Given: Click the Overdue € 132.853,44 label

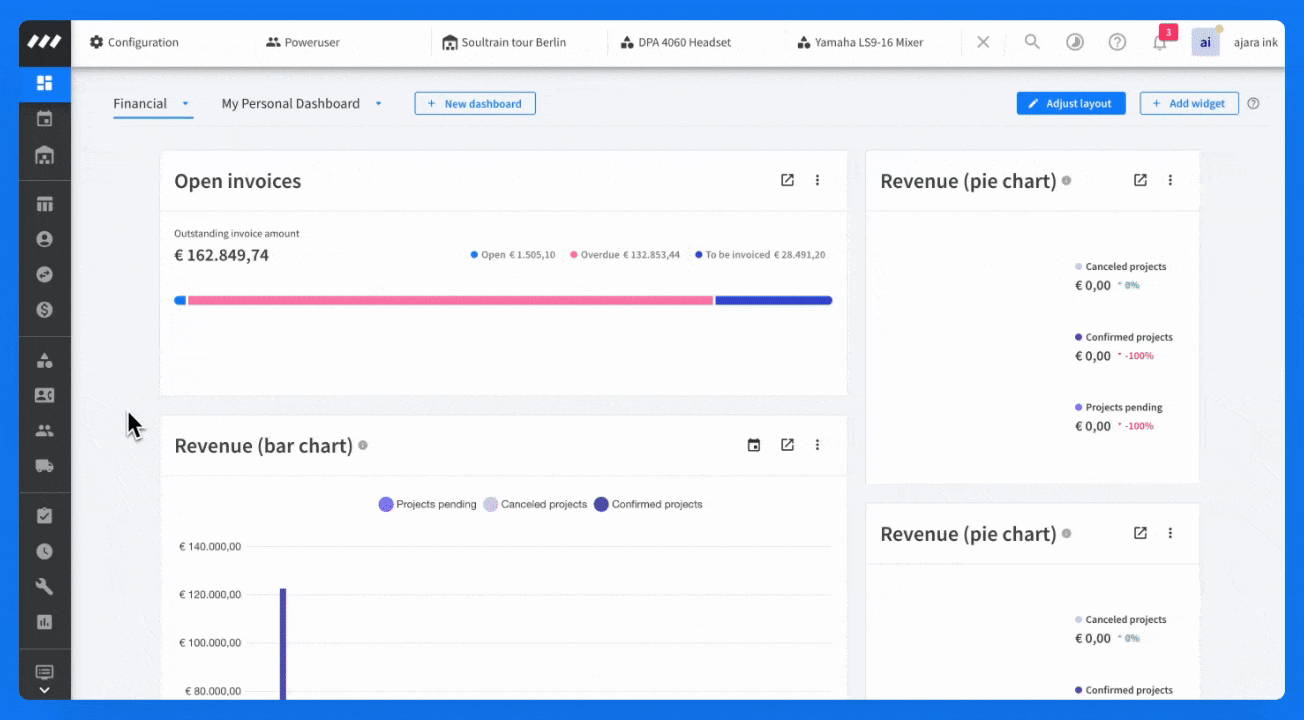Looking at the screenshot, I should [x=625, y=255].
